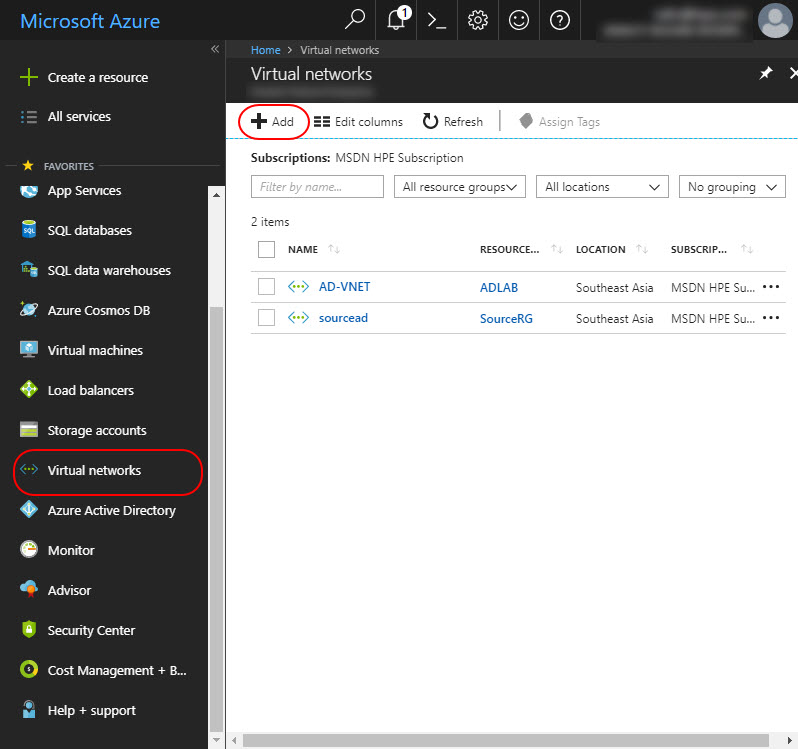
Task: Pin the Virtual networks blade
Action: (766, 74)
